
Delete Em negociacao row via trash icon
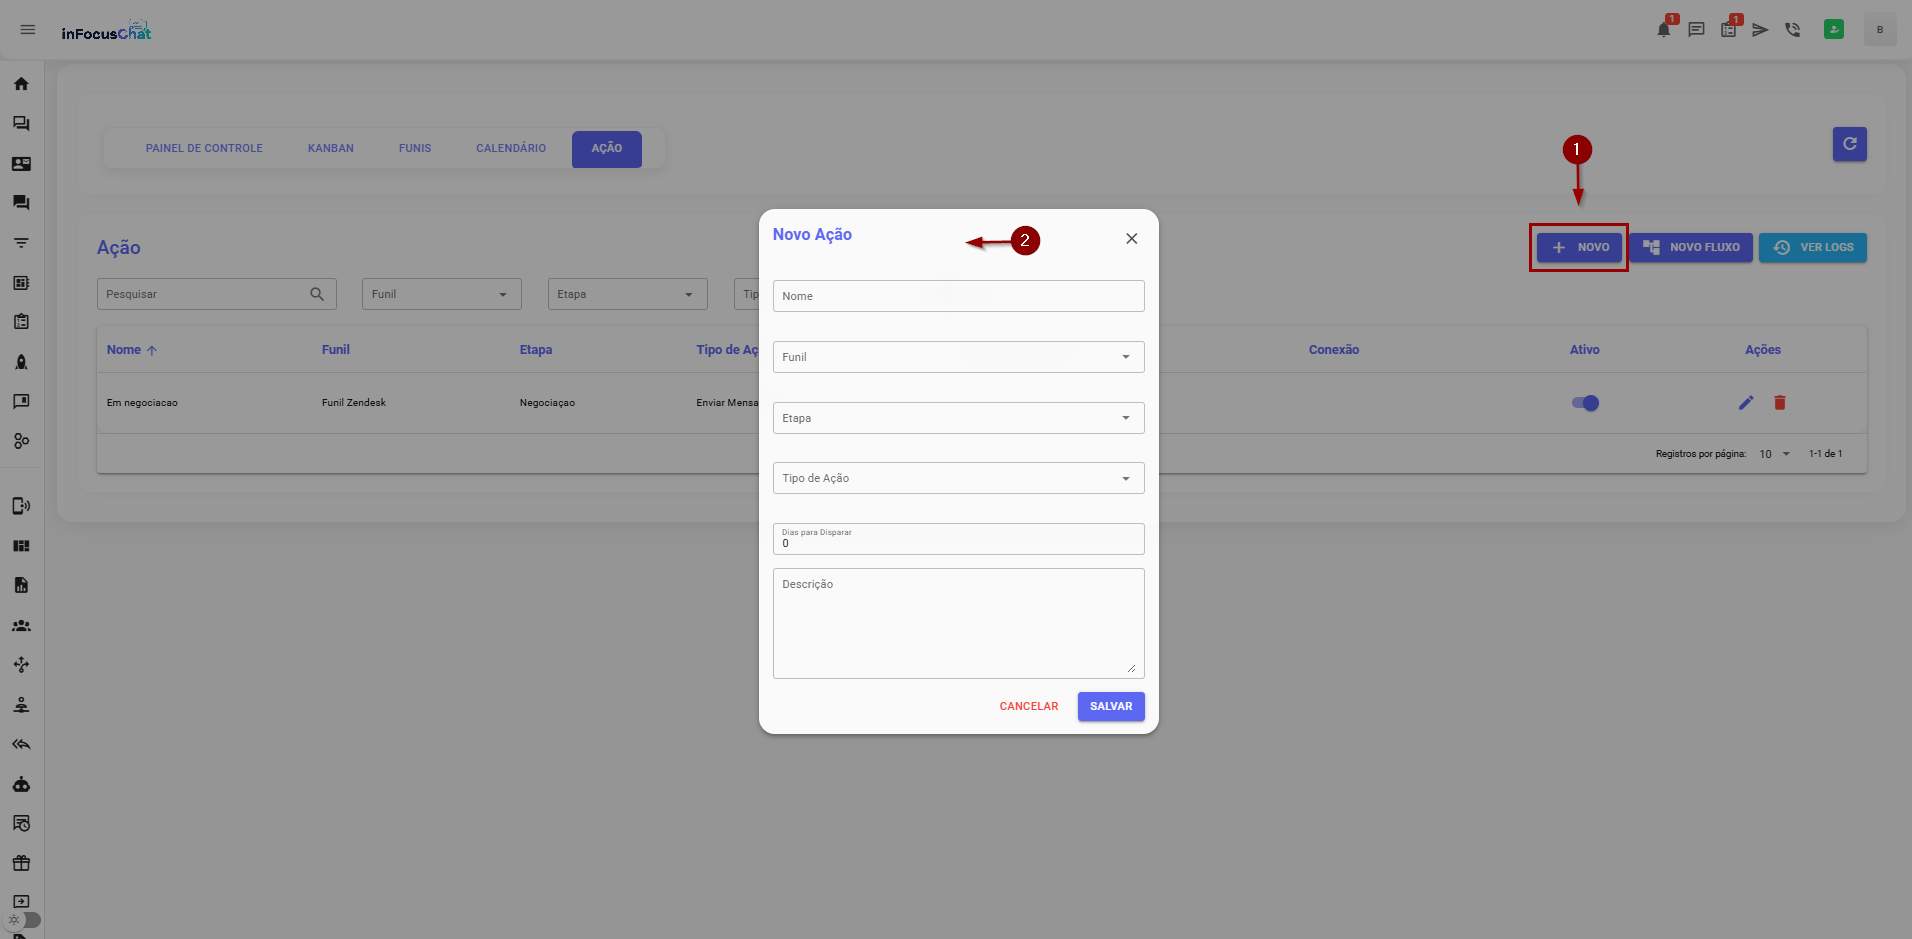click(1780, 403)
